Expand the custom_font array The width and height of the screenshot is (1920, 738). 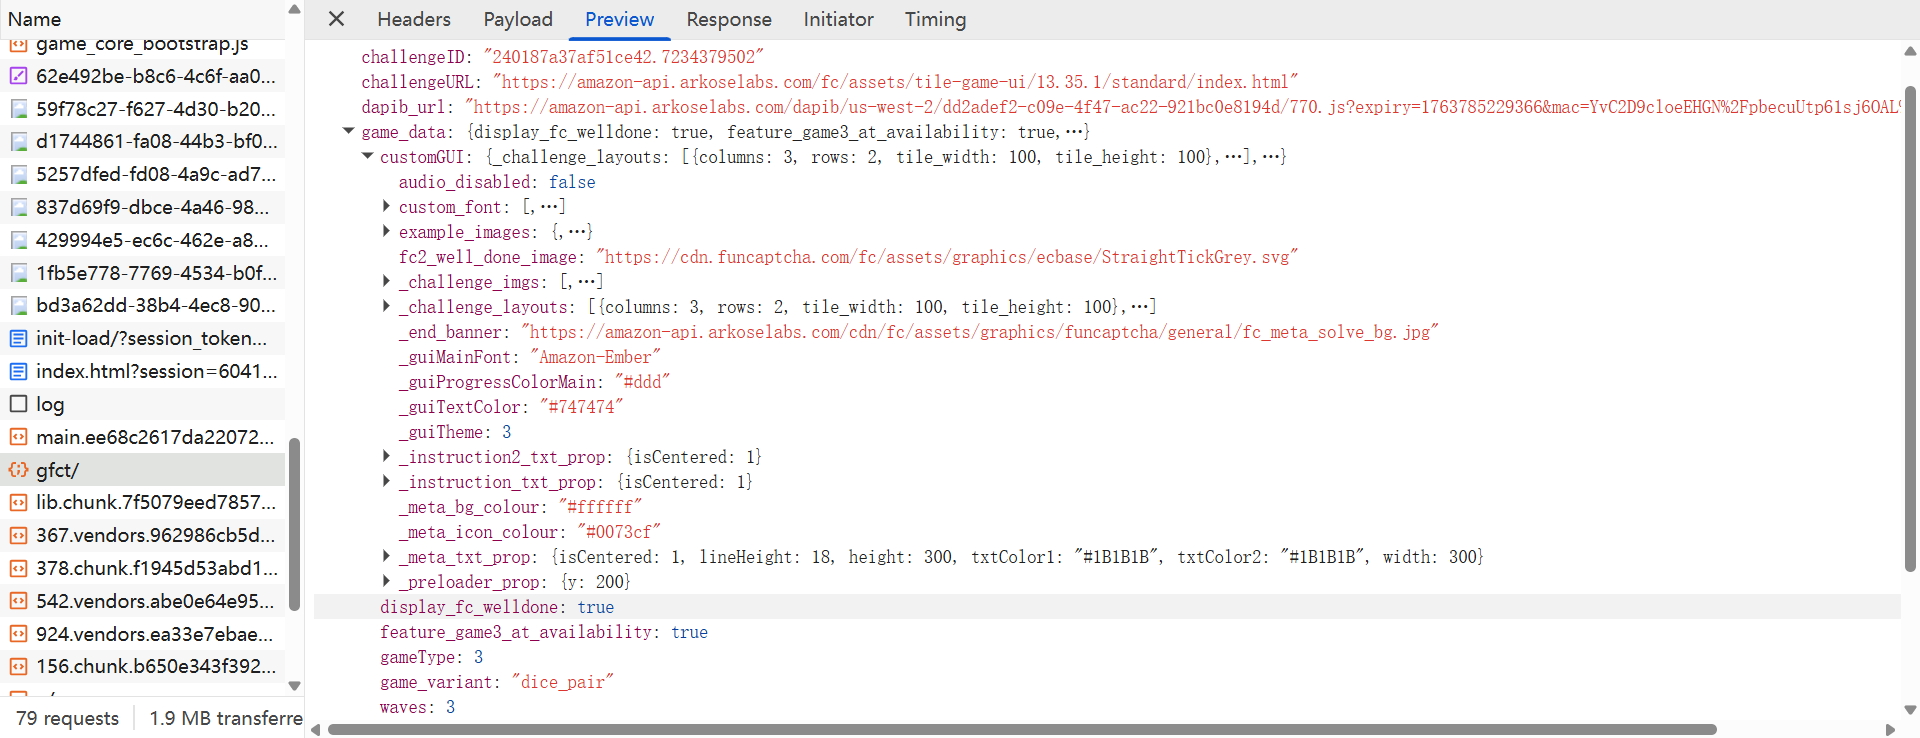pos(386,206)
